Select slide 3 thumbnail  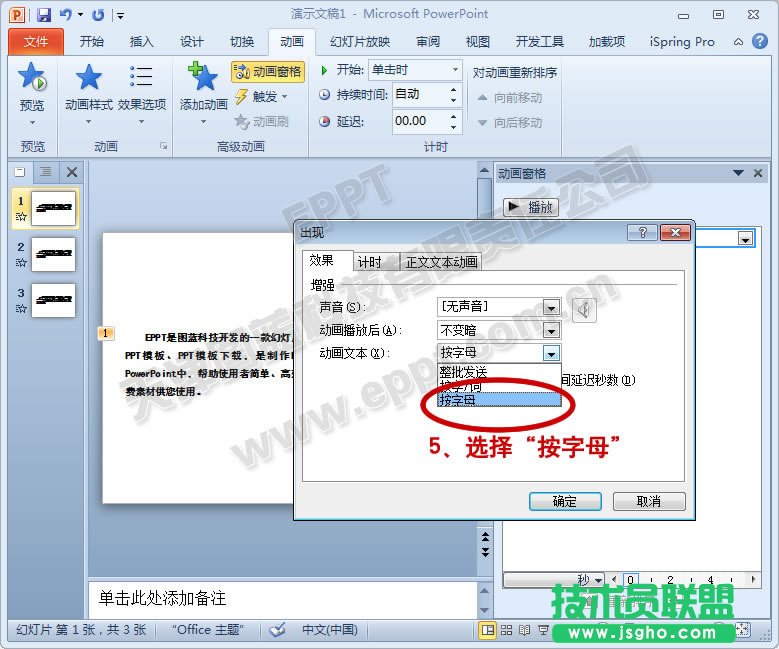pos(54,300)
